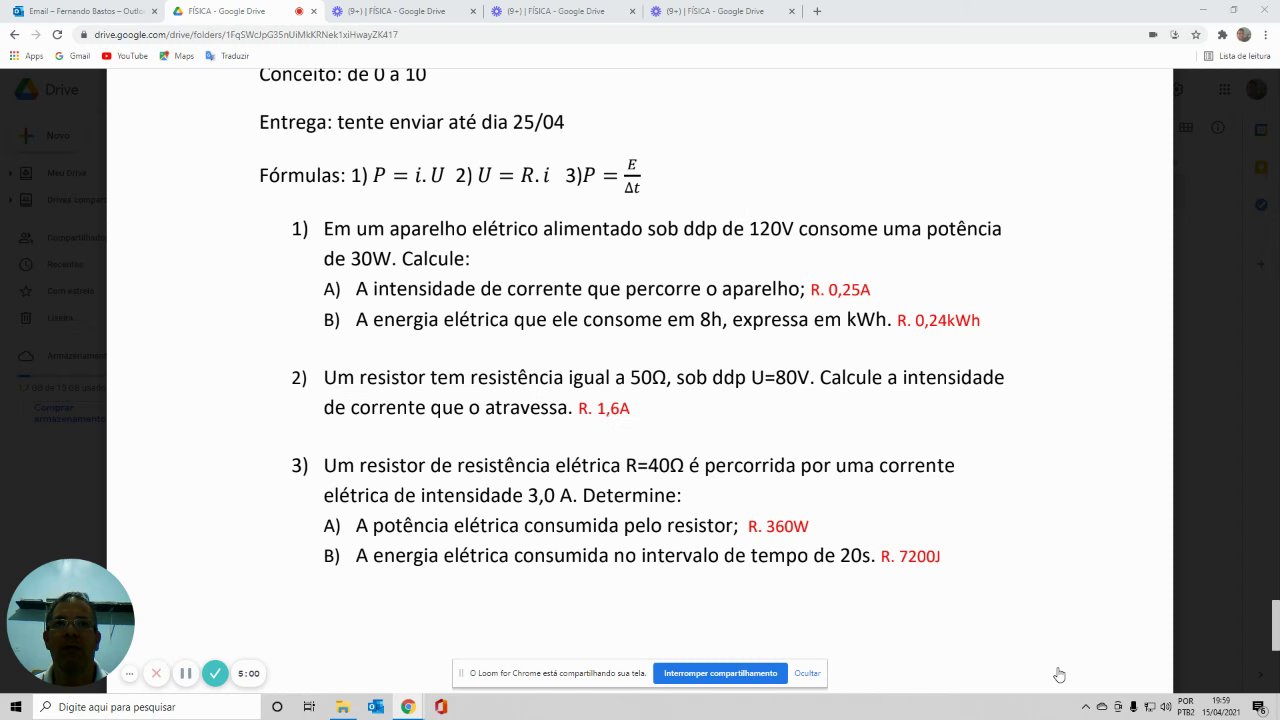Go back in the browser

tap(14, 34)
